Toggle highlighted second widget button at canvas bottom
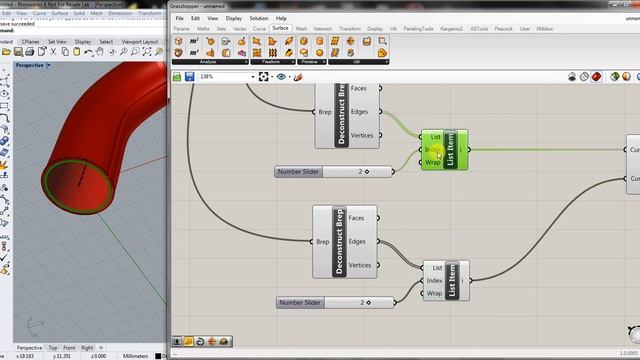 pyautogui.click(x=189, y=342)
